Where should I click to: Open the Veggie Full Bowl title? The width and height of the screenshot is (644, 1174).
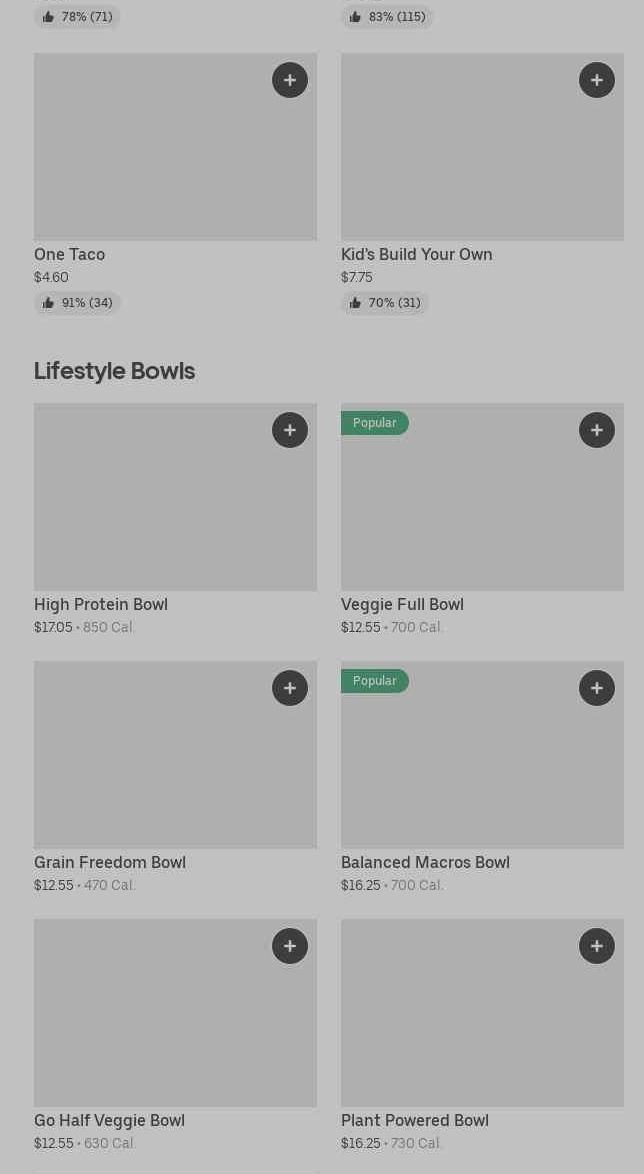402,604
